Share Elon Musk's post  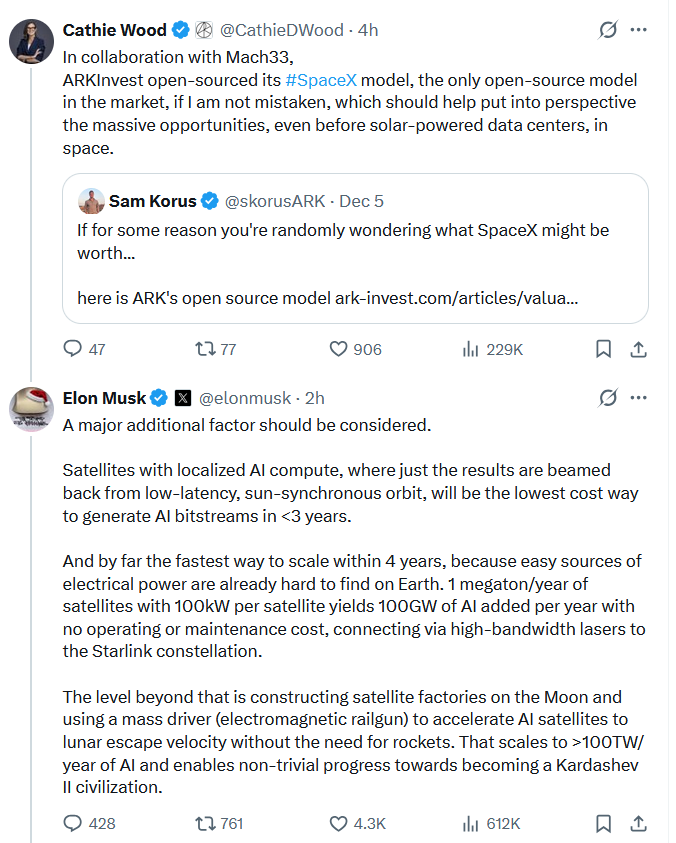pos(637,823)
